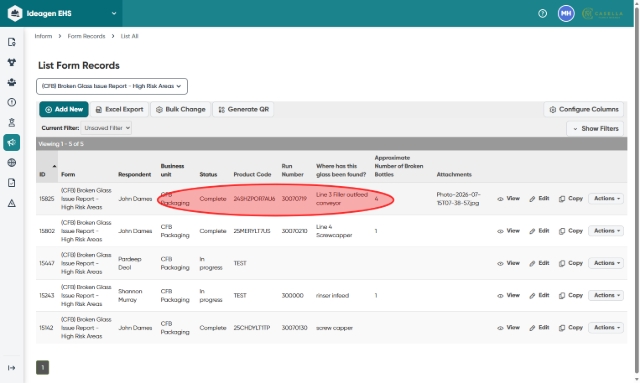This screenshot has height=383, width=640.
Task: Click run number 30070210
Action: pyautogui.click(x=294, y=231)
